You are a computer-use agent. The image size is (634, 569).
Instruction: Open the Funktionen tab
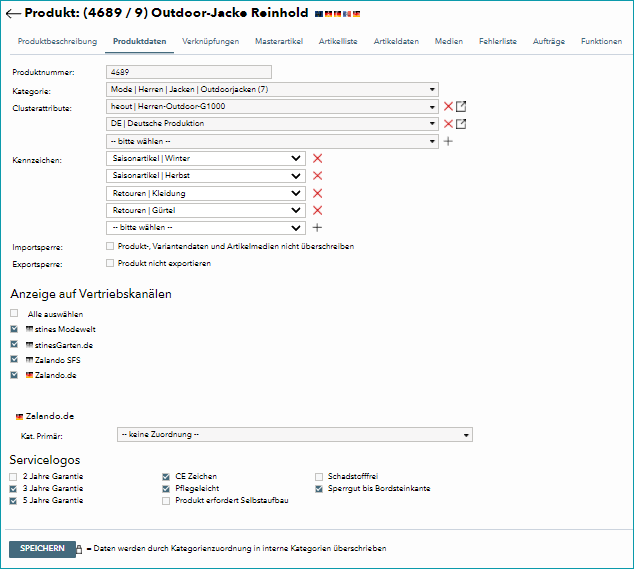(x=601, y=41)
